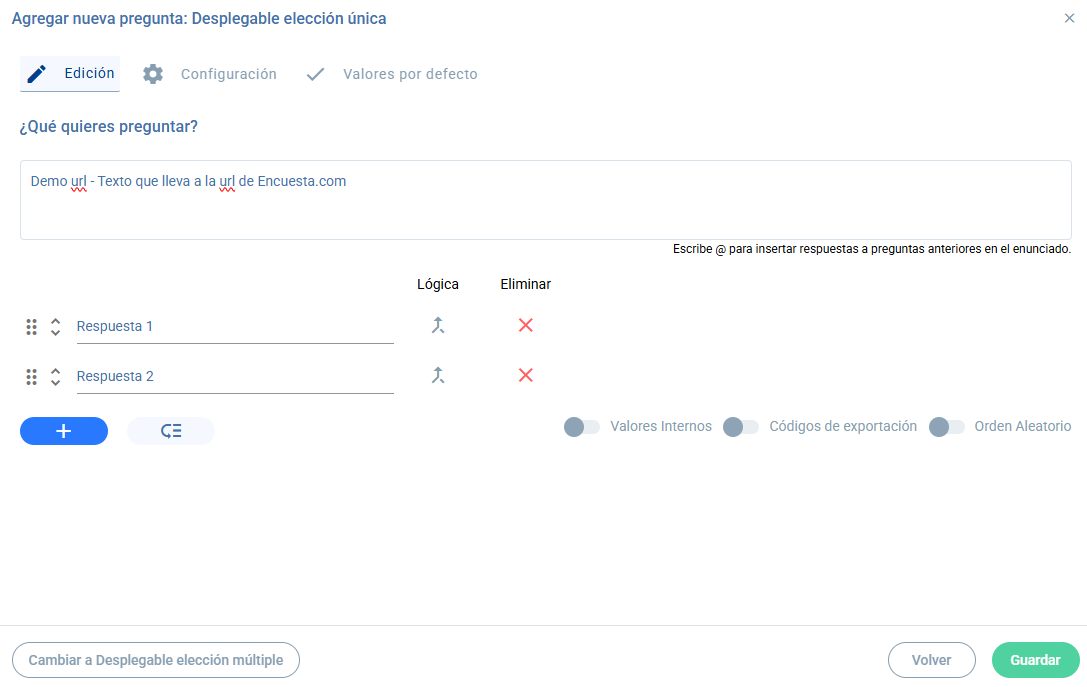Enable the Valores Internos toggle

tap(582, 426)
